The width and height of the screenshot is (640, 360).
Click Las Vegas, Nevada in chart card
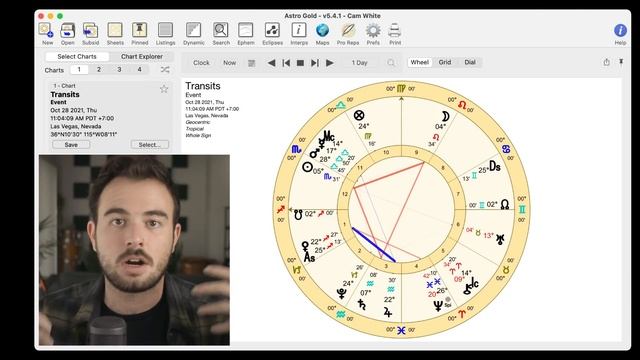point(76,126)
